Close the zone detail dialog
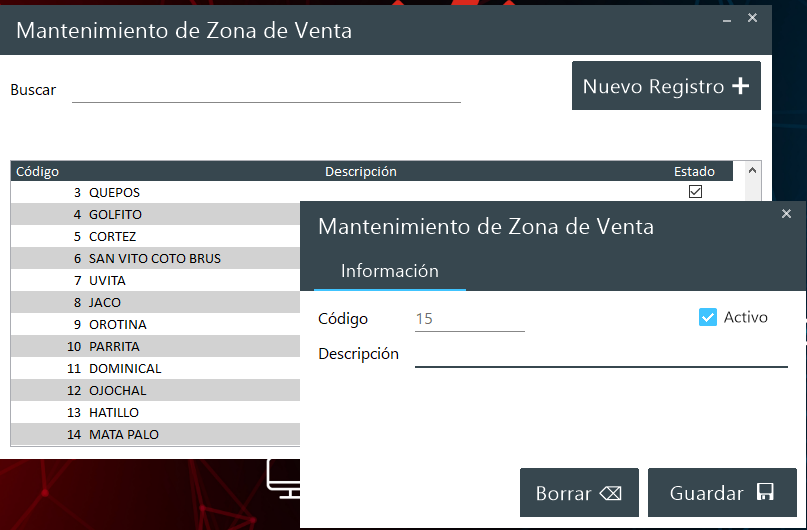The image size is (807, 530). pyautogui.click(x=786, y=214)
